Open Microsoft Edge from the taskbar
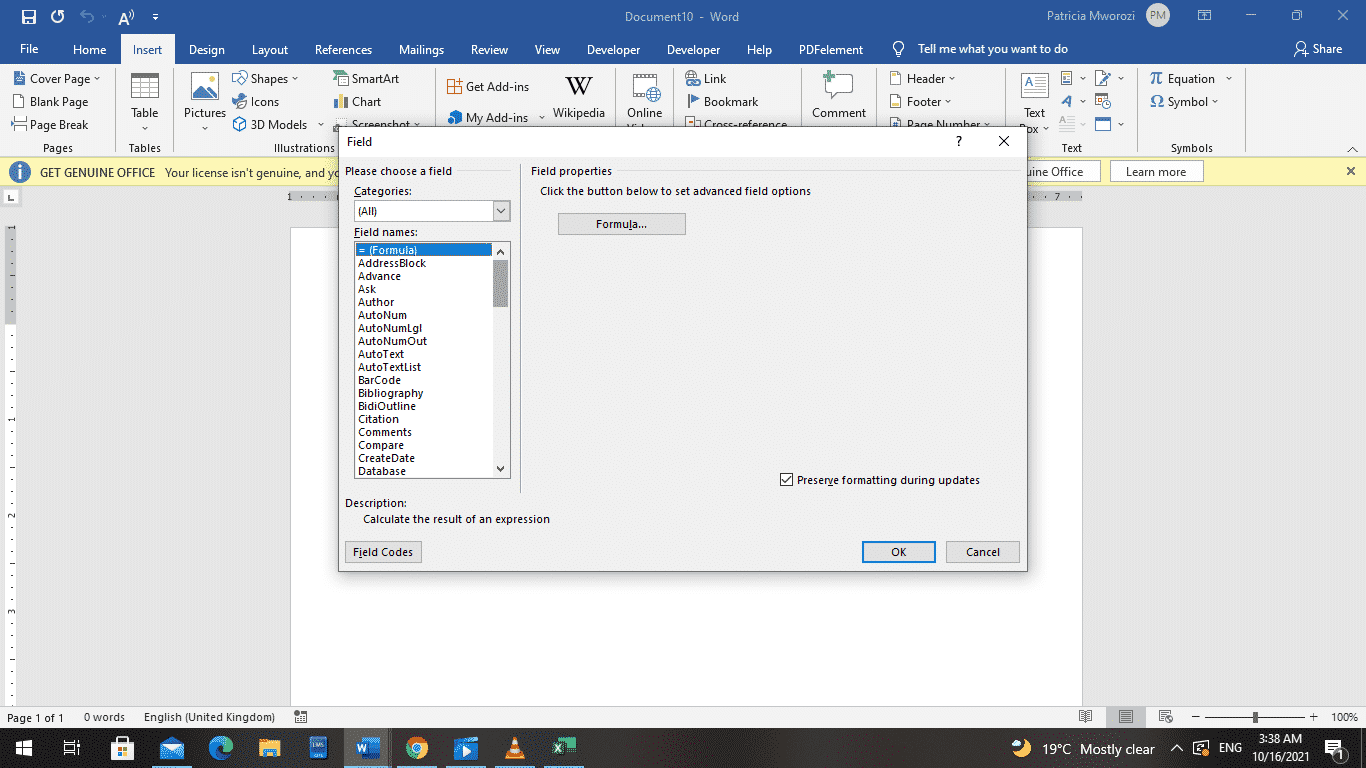This screenshot has width=1366, height=768. point(221,748)
